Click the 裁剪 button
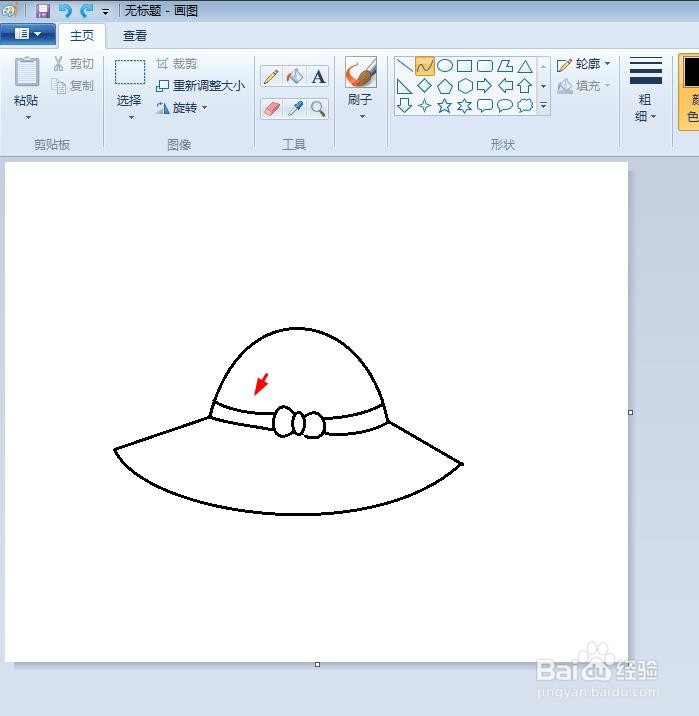This screenshot has width=699, height=716. (x=177, y=63)
